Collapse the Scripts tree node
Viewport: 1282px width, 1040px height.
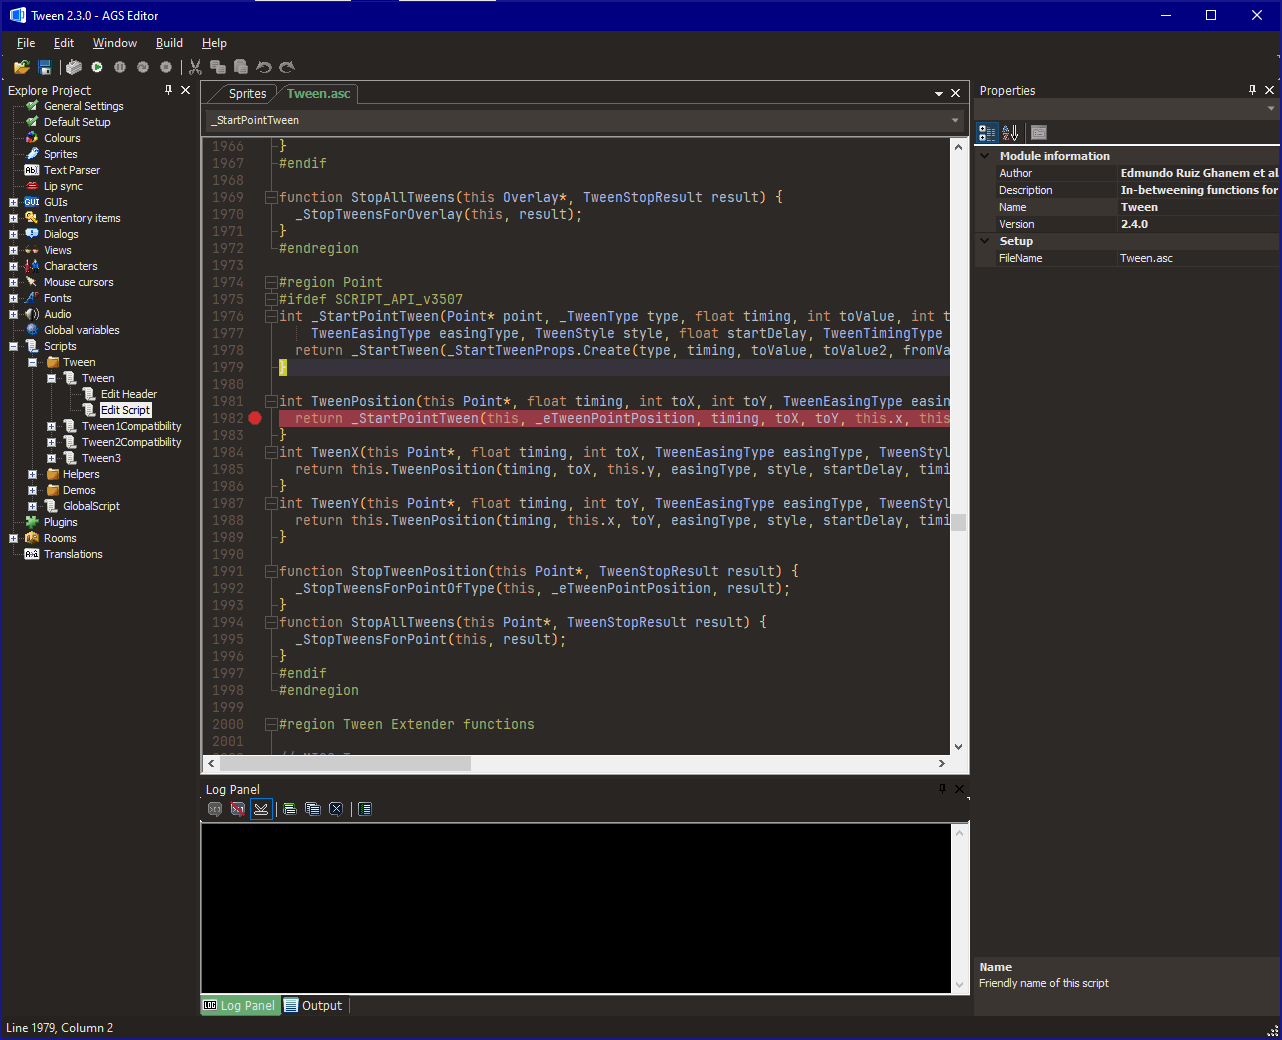pyautogui.click(x=13, y=346)
